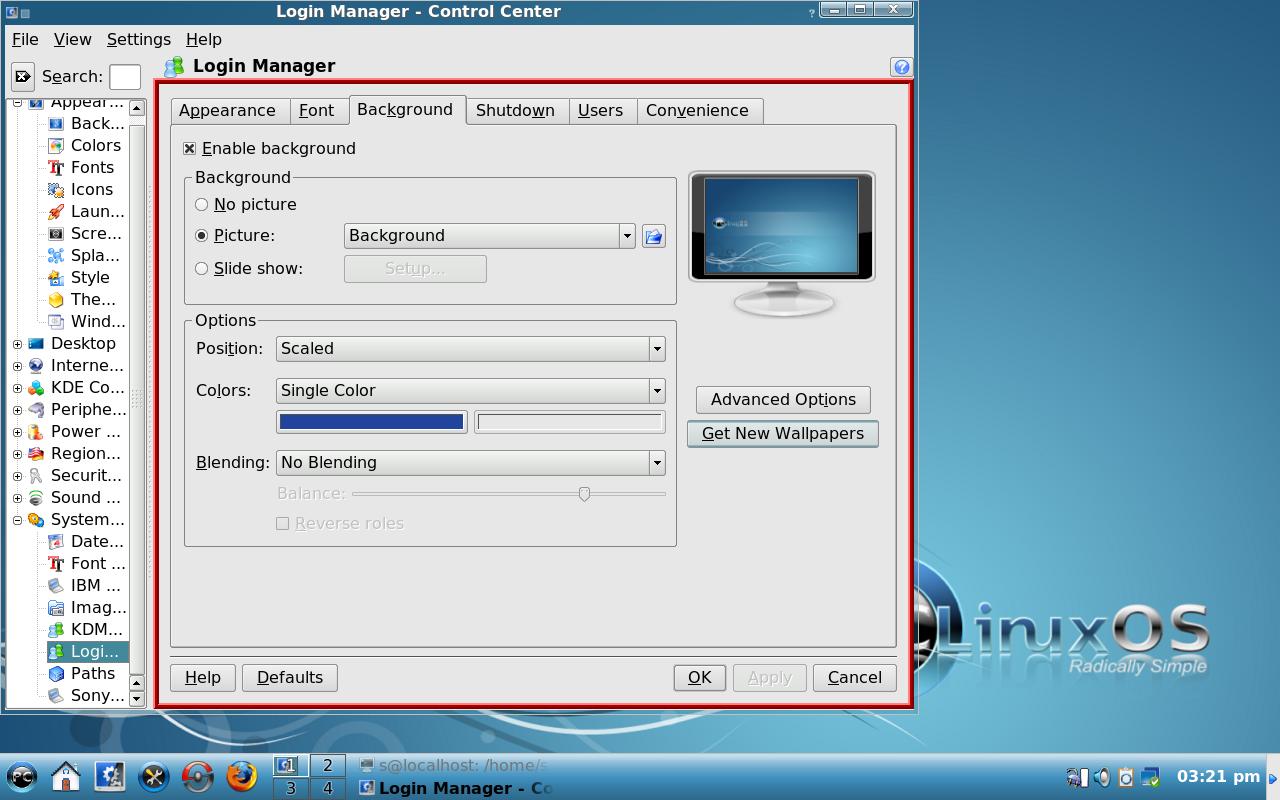Click the Help button at the bottom left
Viewport: 1280px width, 800px height.
click(x=202, y=677)
